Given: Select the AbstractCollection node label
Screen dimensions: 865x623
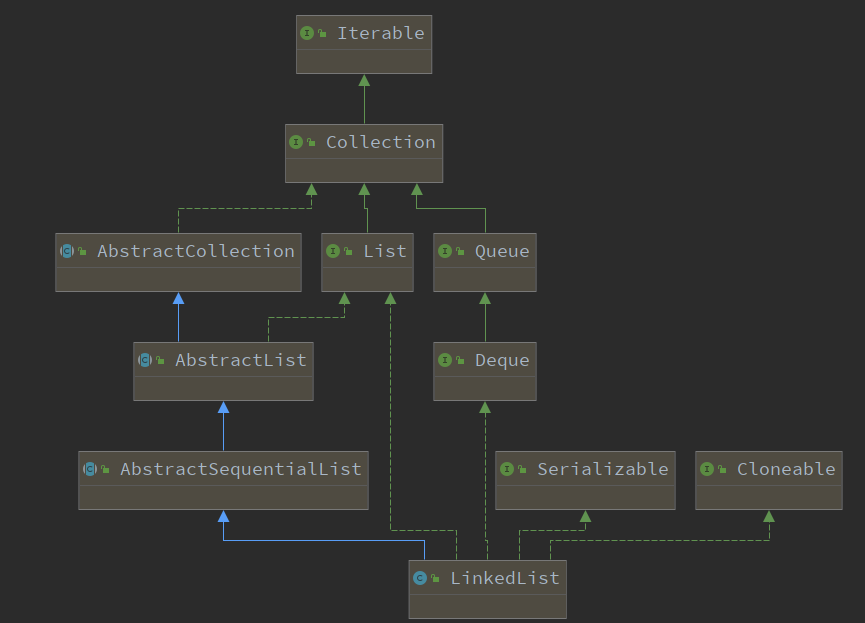Looking at the screenshot, I should coord(196,251).
